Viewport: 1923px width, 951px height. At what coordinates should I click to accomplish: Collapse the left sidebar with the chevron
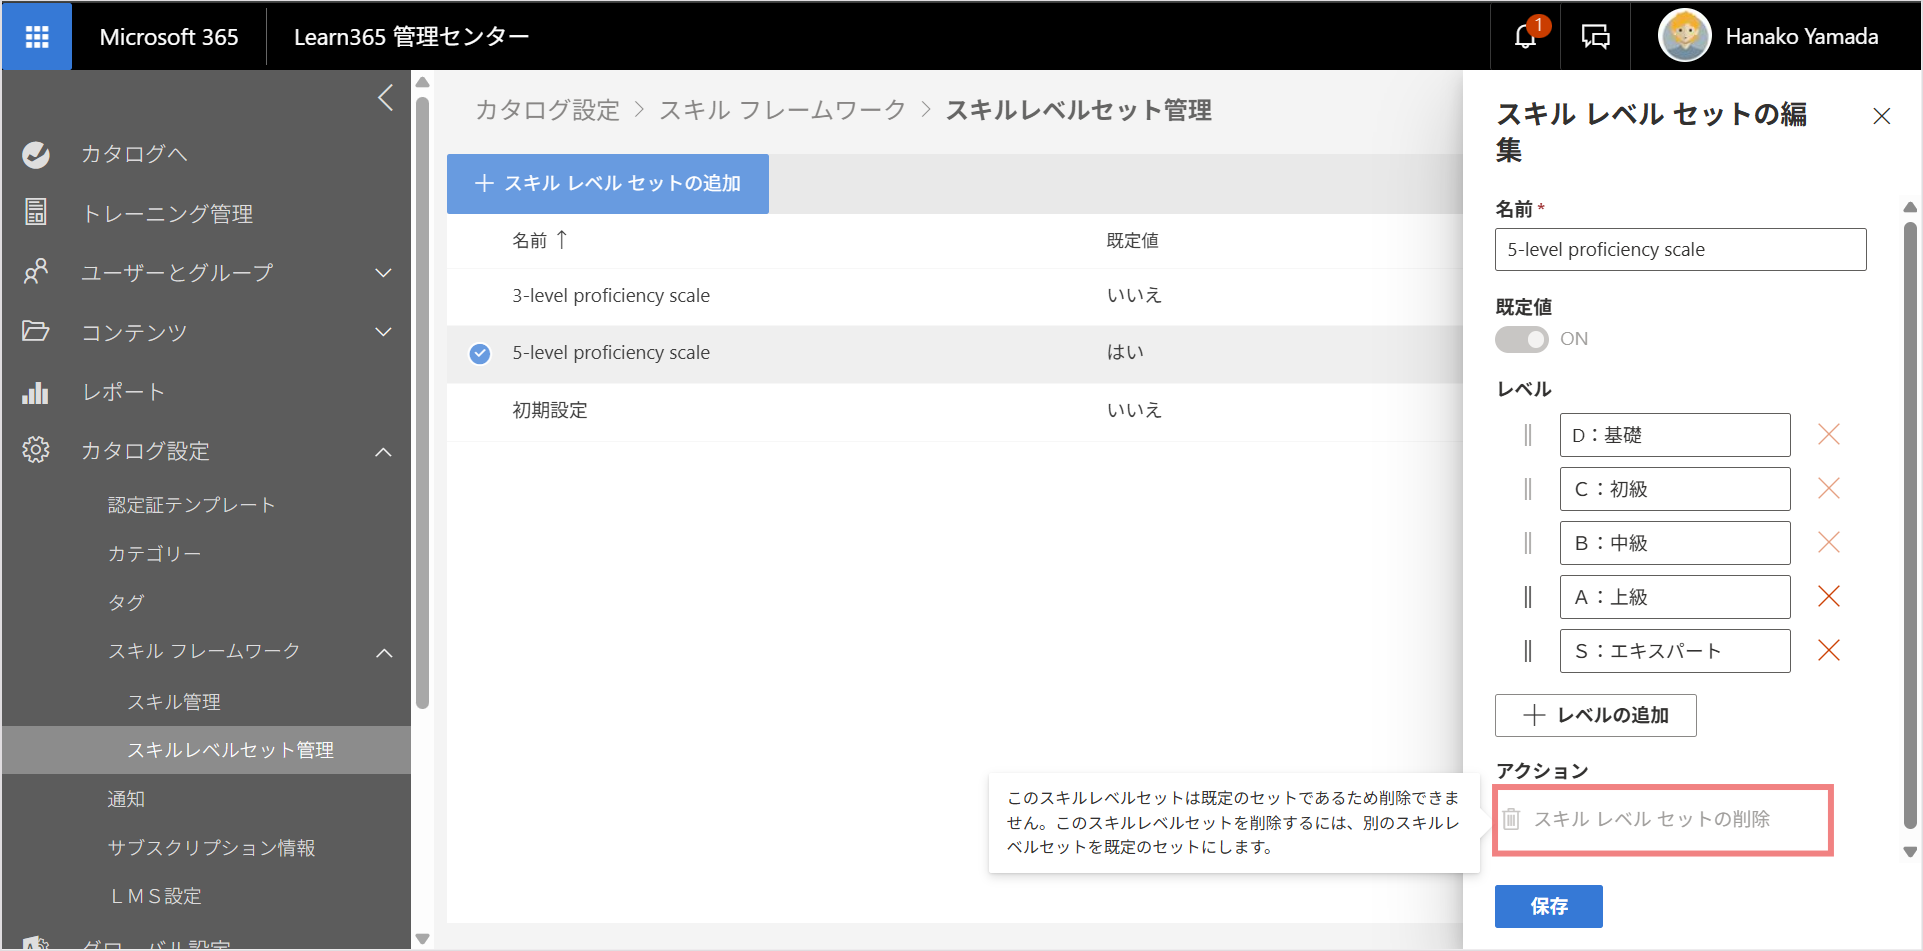point(385,98)
